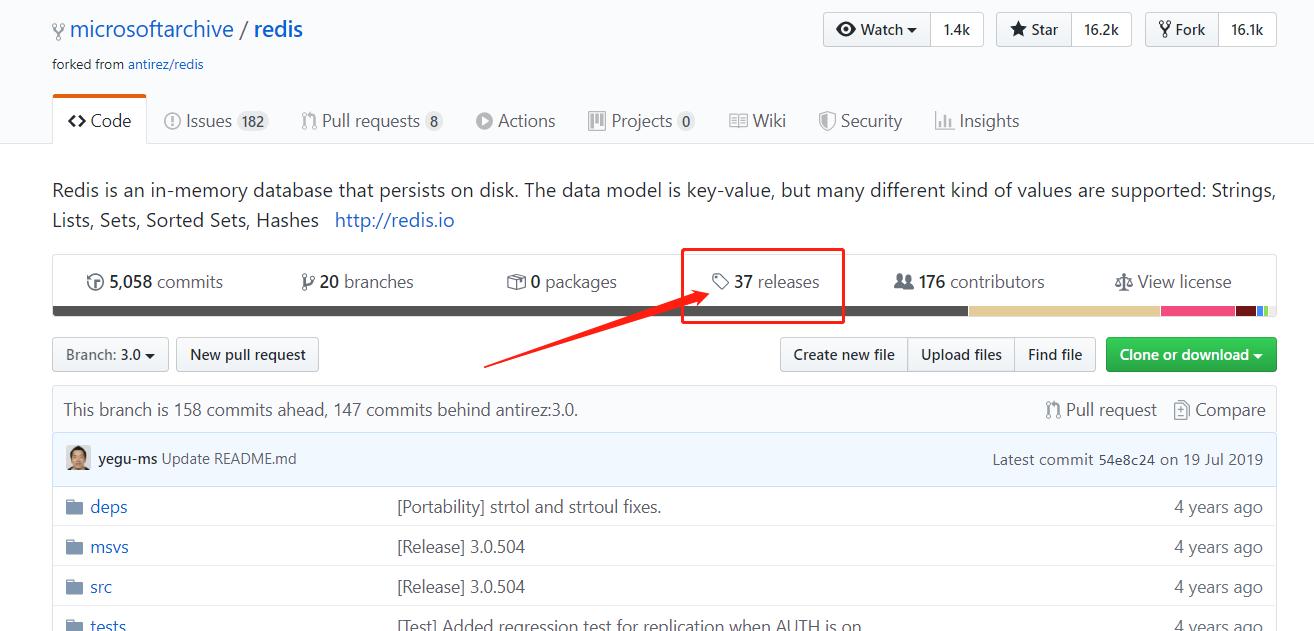The image size is (1314, 631).
Task: Click the commits clock icon
Action: coord(95,282)
